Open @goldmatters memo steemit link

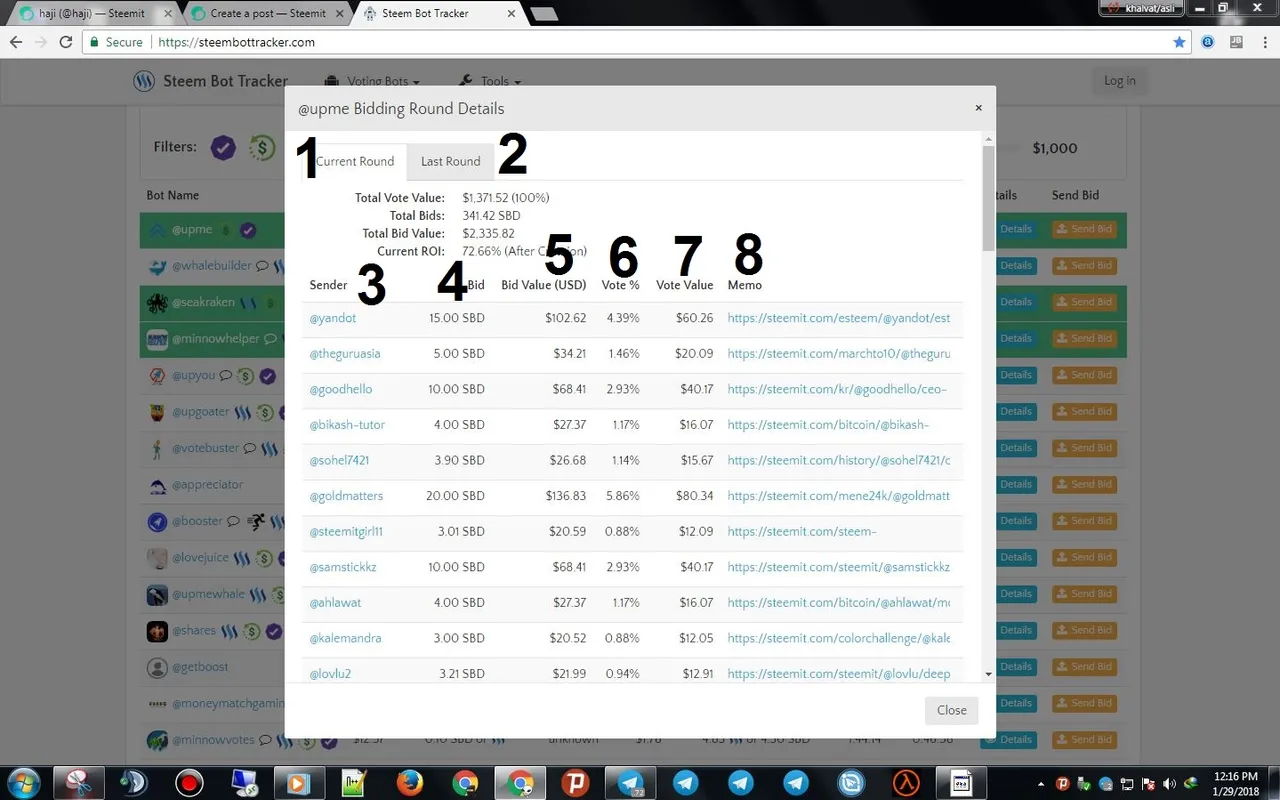839,496
